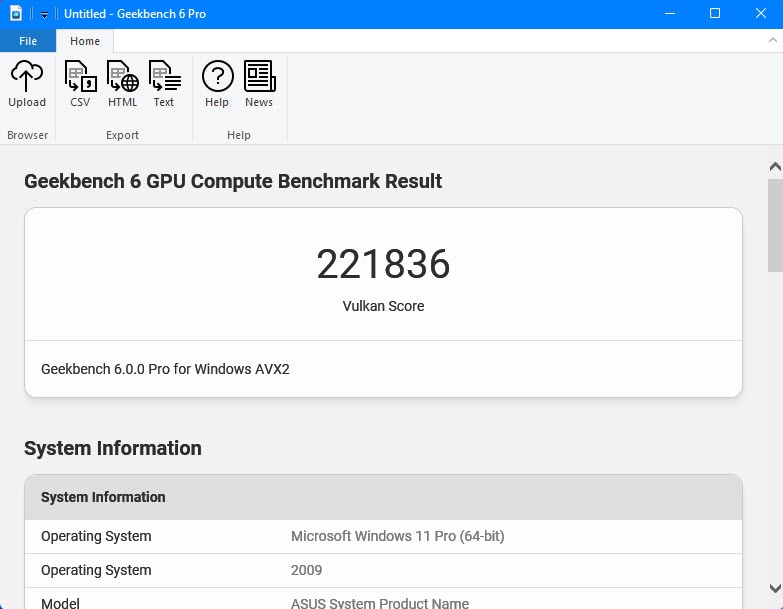The width and height of the screenshot is (783, 609).
Task: Maximize the Geekbench 6 Pro window
Action: (x=715, y=14)
